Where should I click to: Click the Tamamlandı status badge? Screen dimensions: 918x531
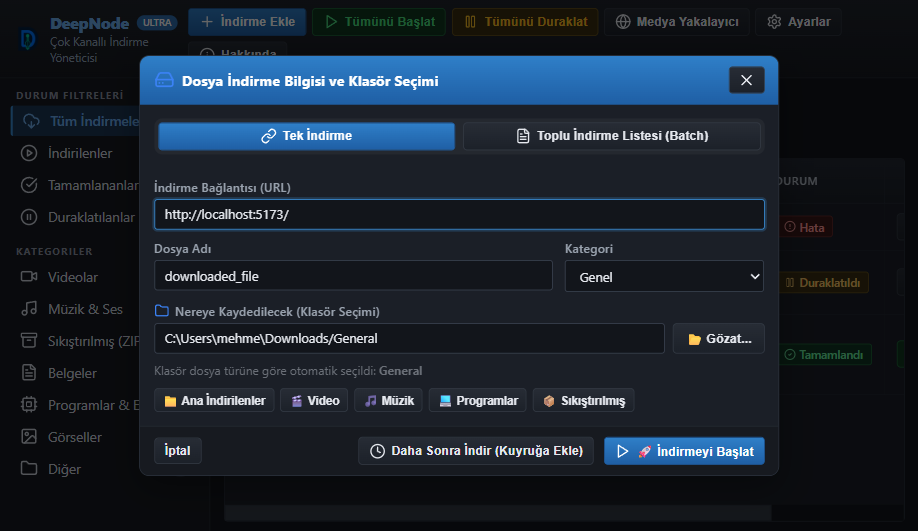(x=824, y=355)
